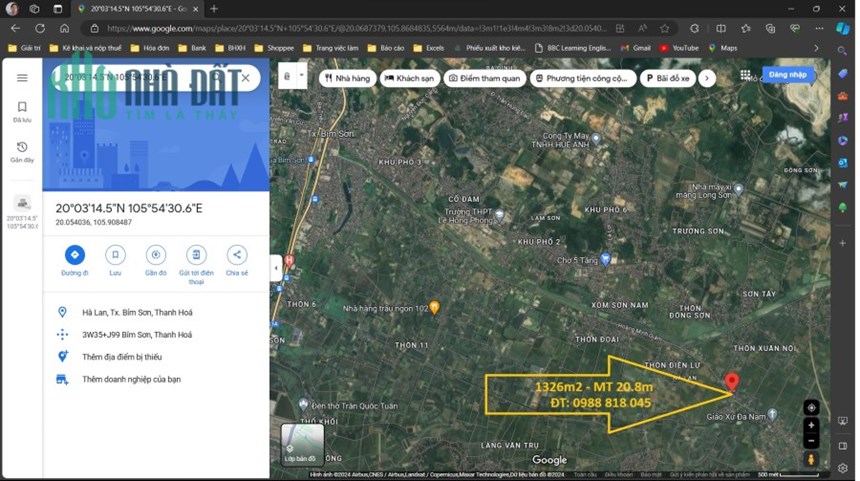860x481 pixels.
Task: Click Thêm địa điểm bị thiếu link
Action: pos(122,357)
